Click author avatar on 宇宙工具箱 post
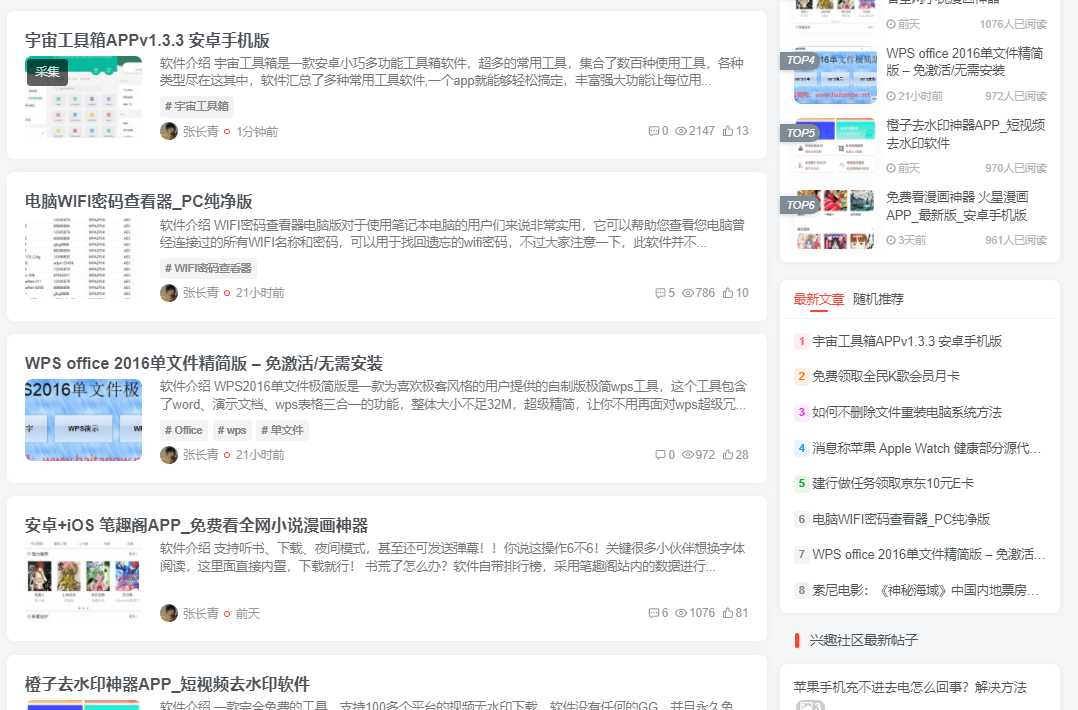 point(169,131)
